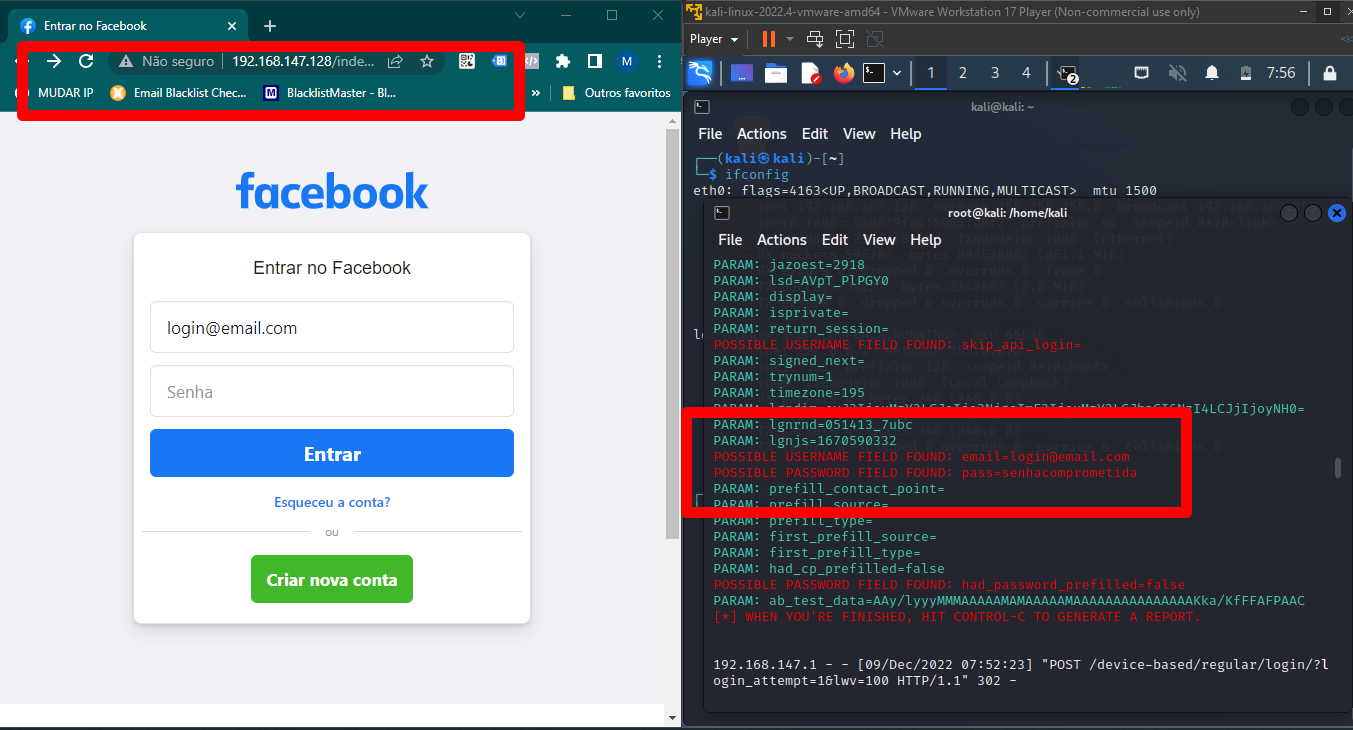Click the Chrome page vertical scrollbar
This screenshot has width=1353, height=730.
point(673,335)
